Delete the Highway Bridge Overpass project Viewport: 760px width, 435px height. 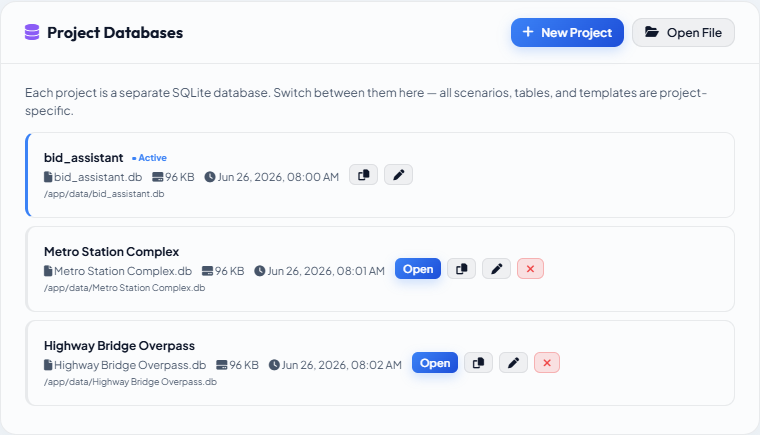pos(547,363)
